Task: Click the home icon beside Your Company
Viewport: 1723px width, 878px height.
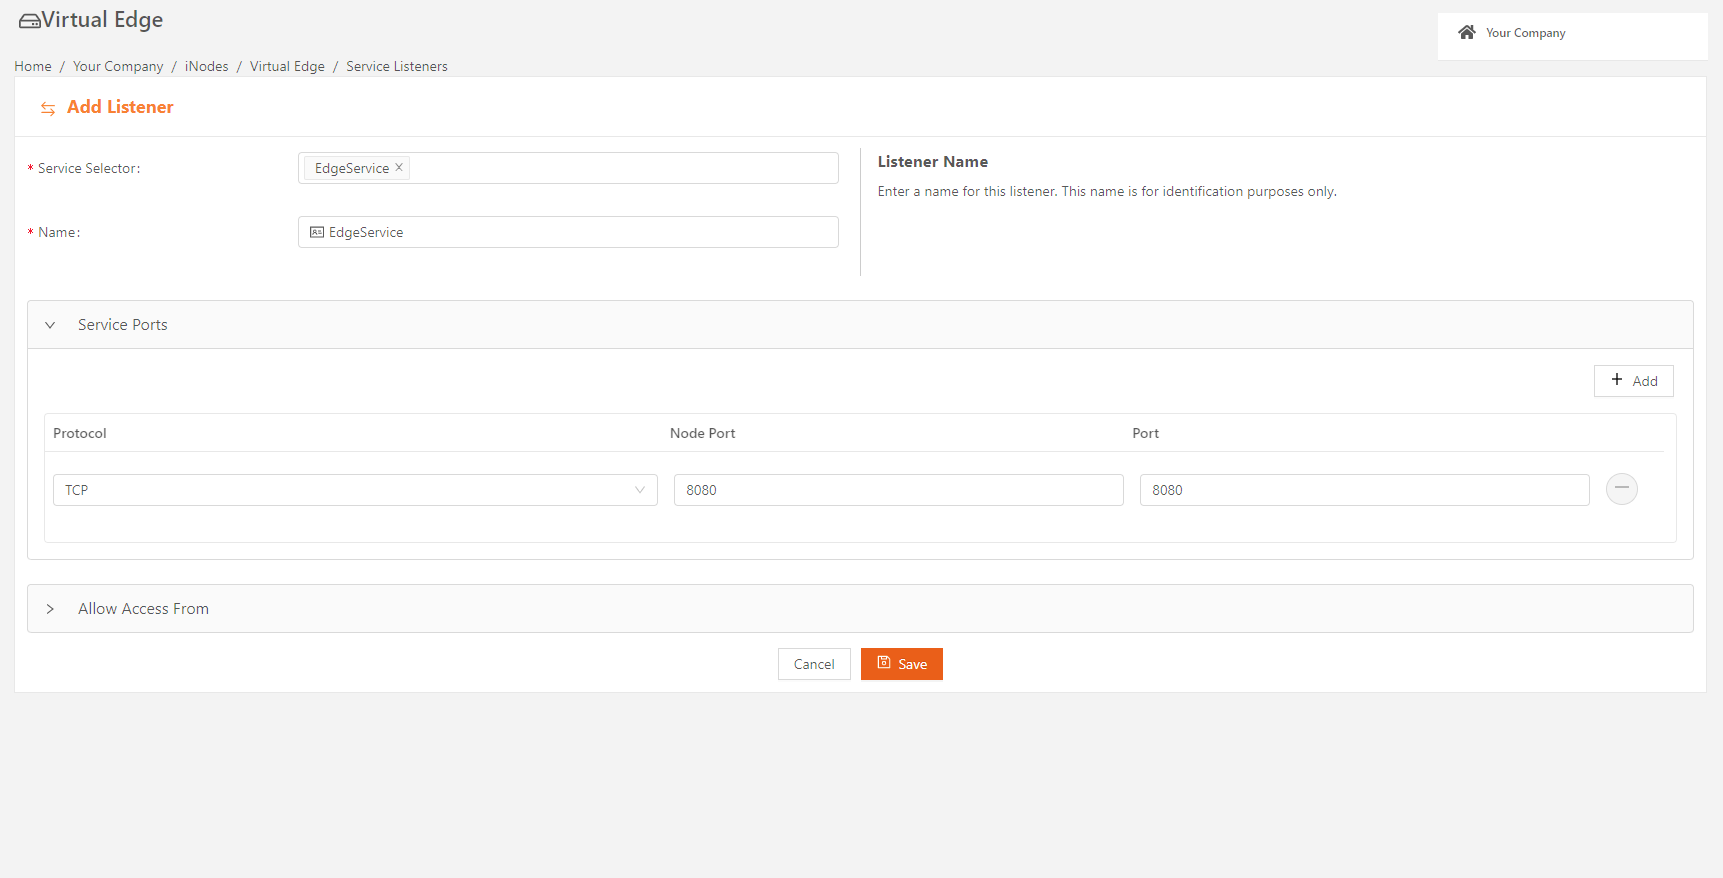Action: (x=1467, y=32)
